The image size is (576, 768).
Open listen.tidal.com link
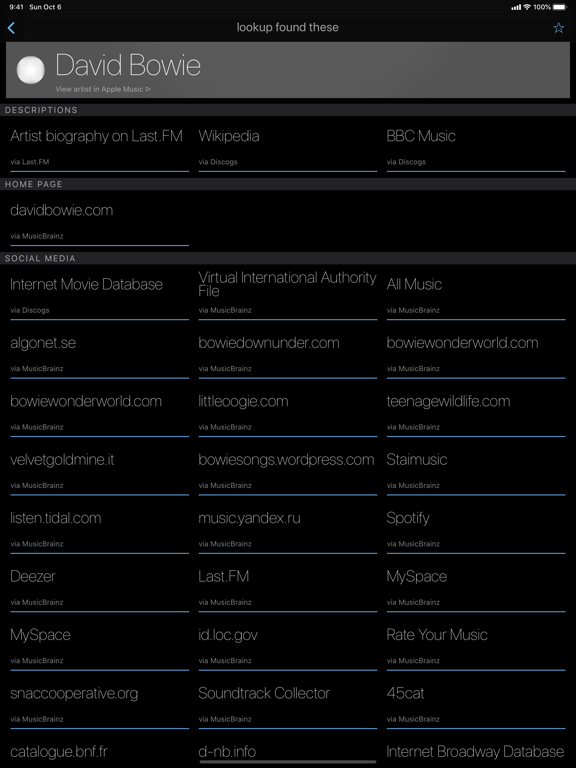99,529
